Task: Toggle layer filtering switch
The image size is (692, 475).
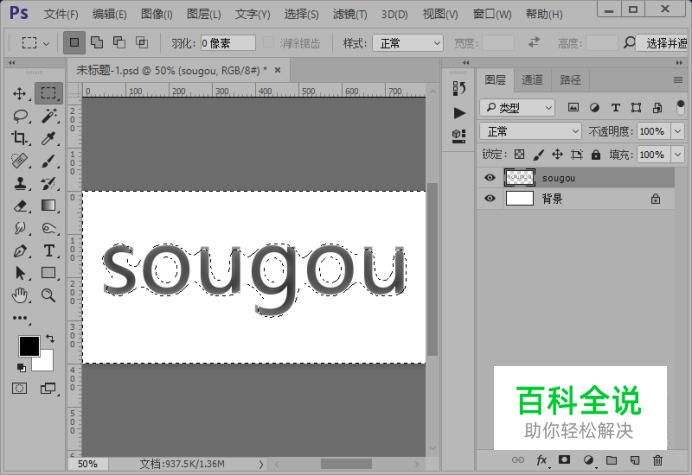Action: coord(680,107)
